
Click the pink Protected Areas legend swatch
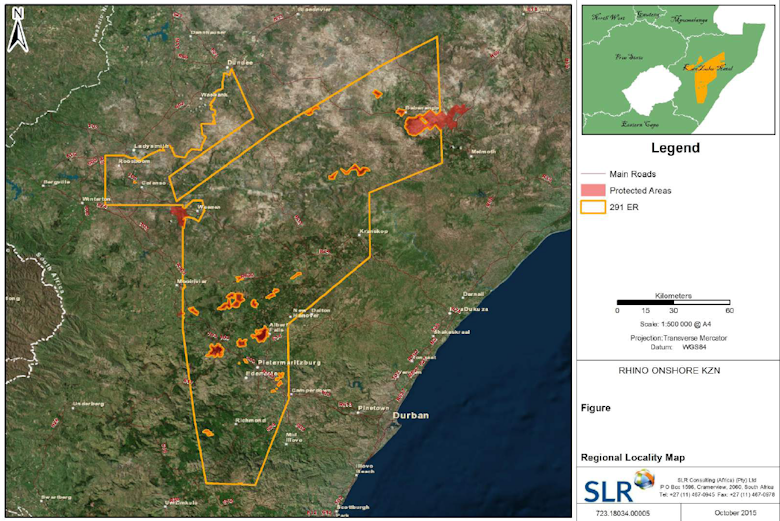click(x=596, y=190)
